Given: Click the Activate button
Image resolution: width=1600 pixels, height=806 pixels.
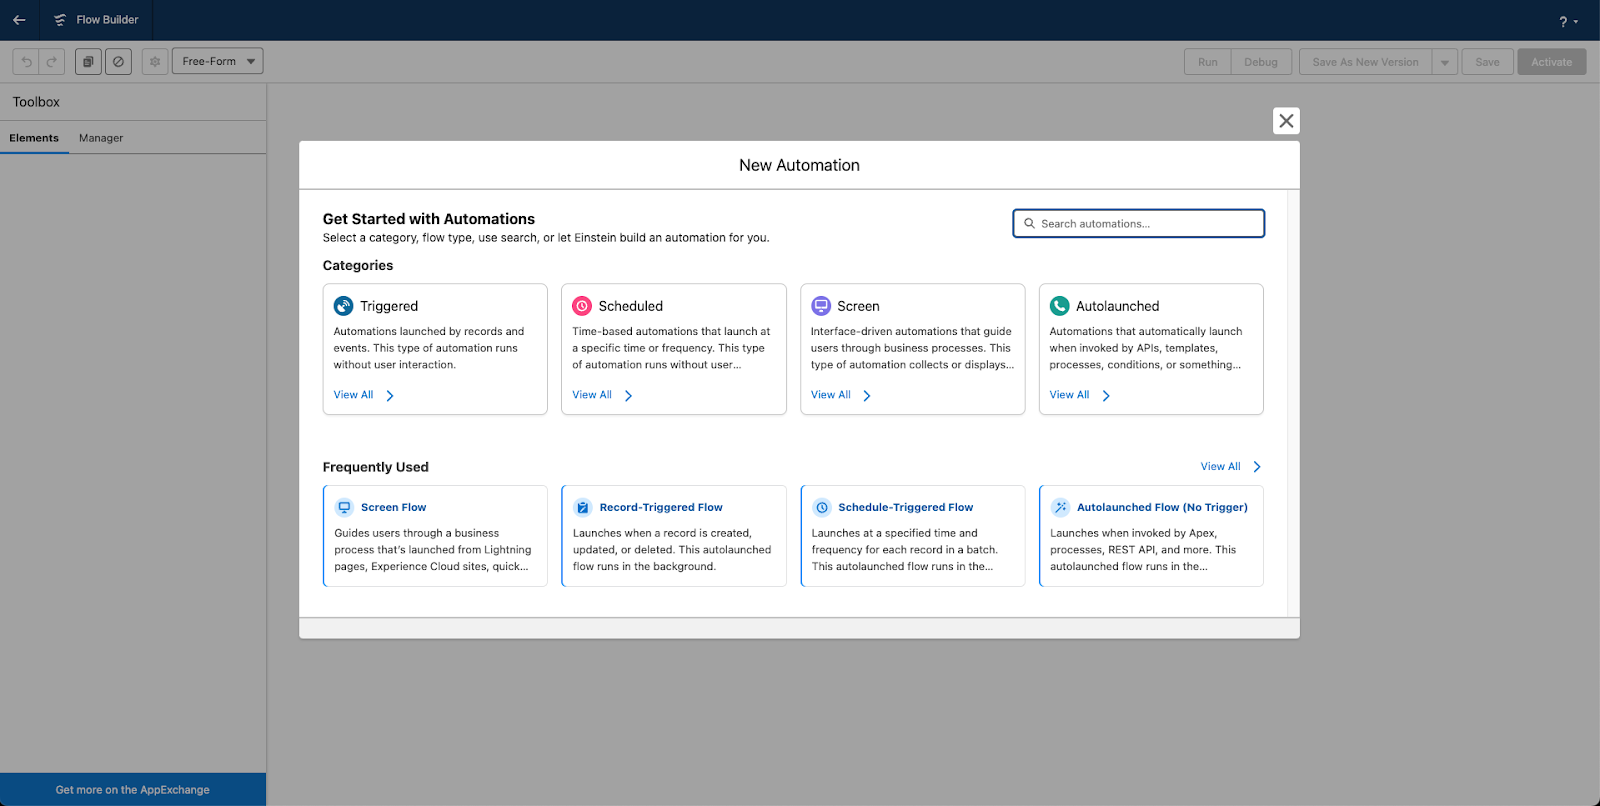Looking at the screenshot, I should [x=1551, y=62].
